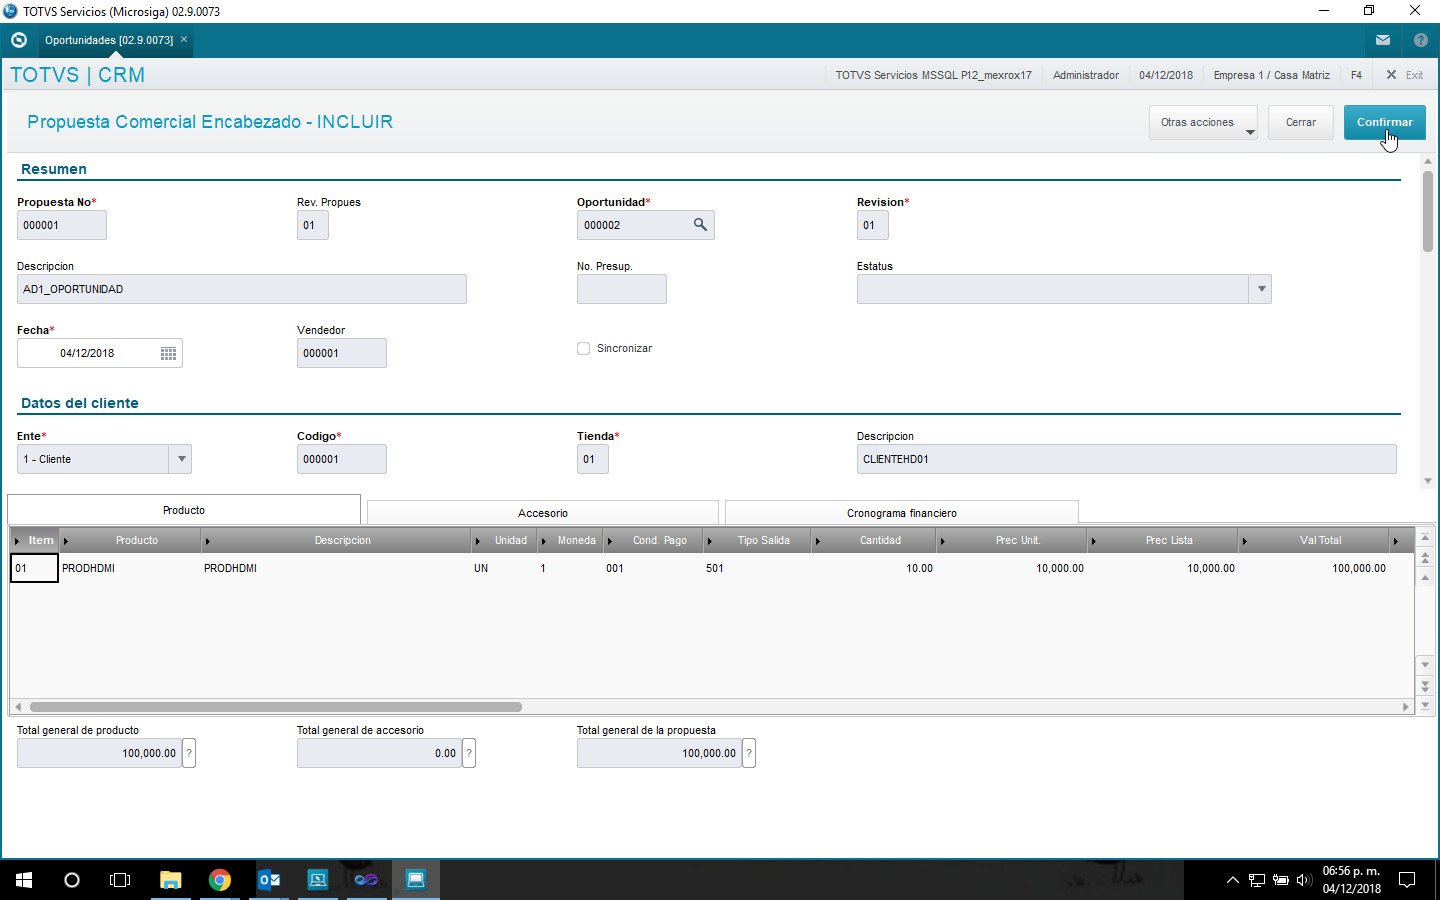The image size is (1440, 900).
Task: Click help icon next to Total general de la propuesta
Action: [749, 753]
